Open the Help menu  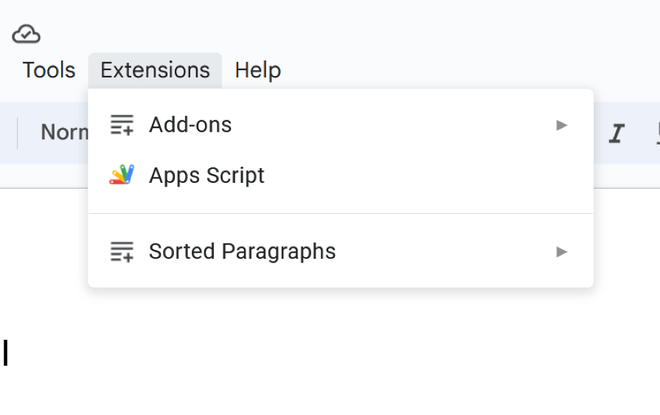[258, 70]
